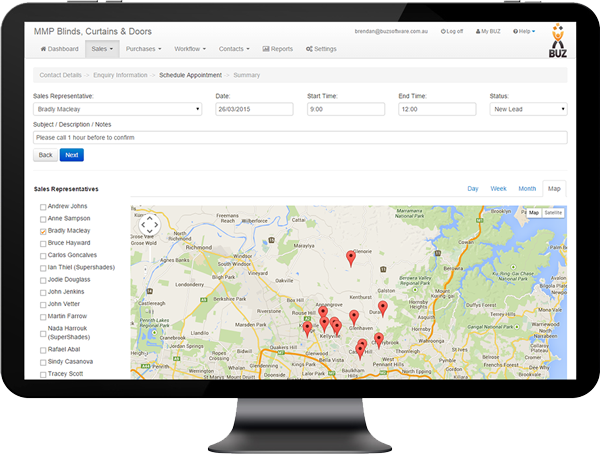Click the End Time field
The width and height of the screenshot is (600, 454).
coord(437,109)
